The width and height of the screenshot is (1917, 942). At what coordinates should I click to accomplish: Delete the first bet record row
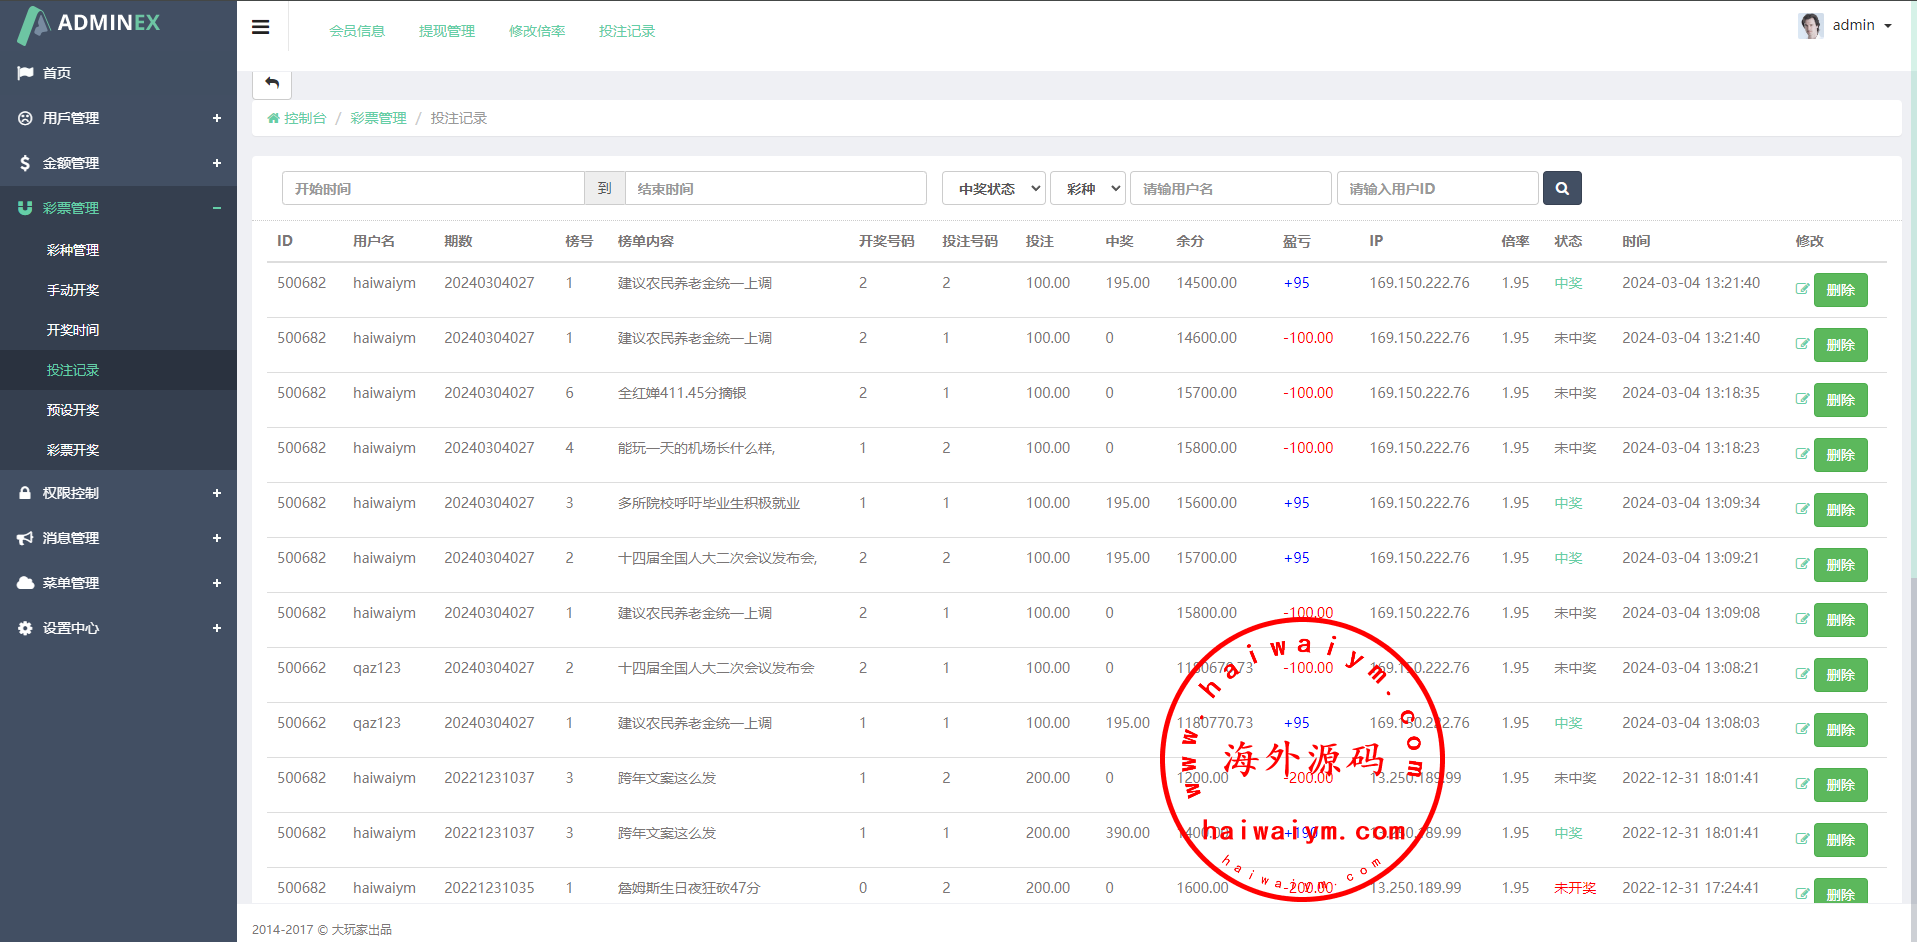1840,290
